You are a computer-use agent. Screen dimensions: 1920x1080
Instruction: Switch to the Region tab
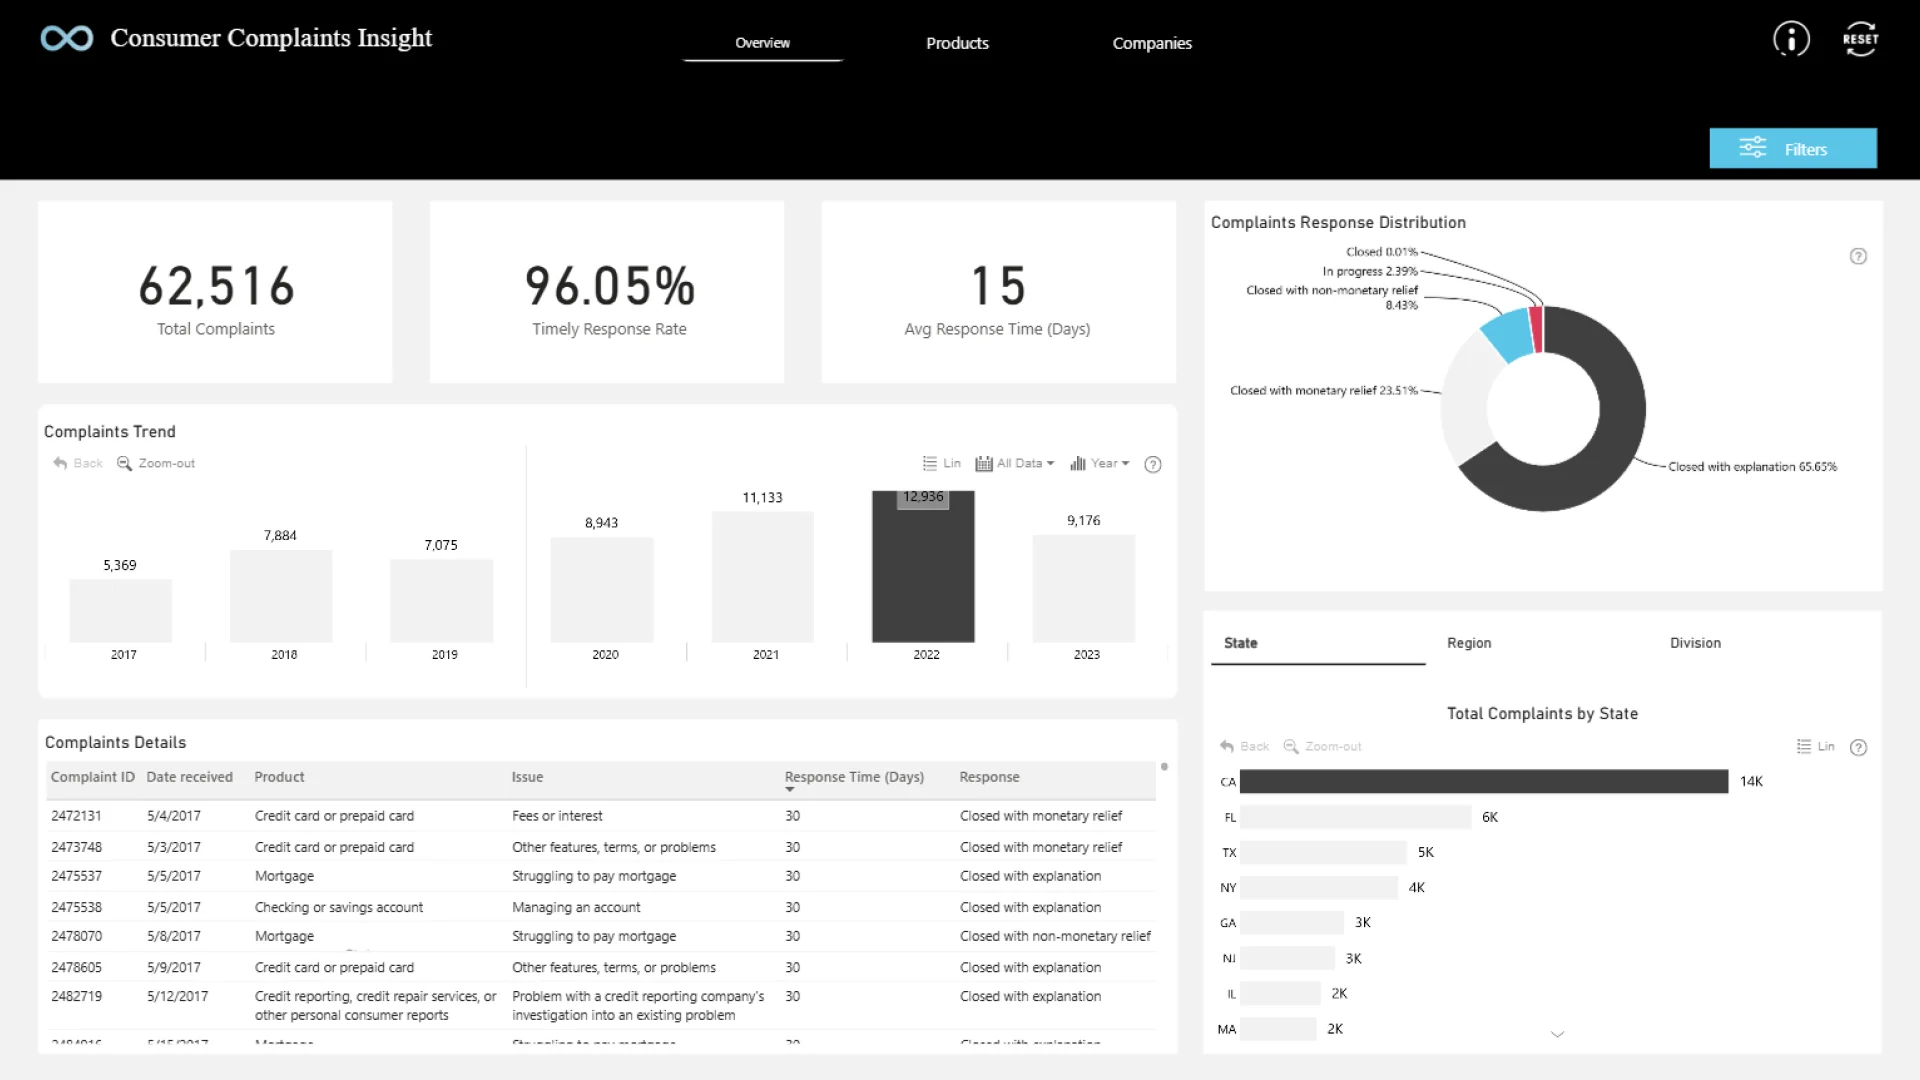coord(1468,643)
